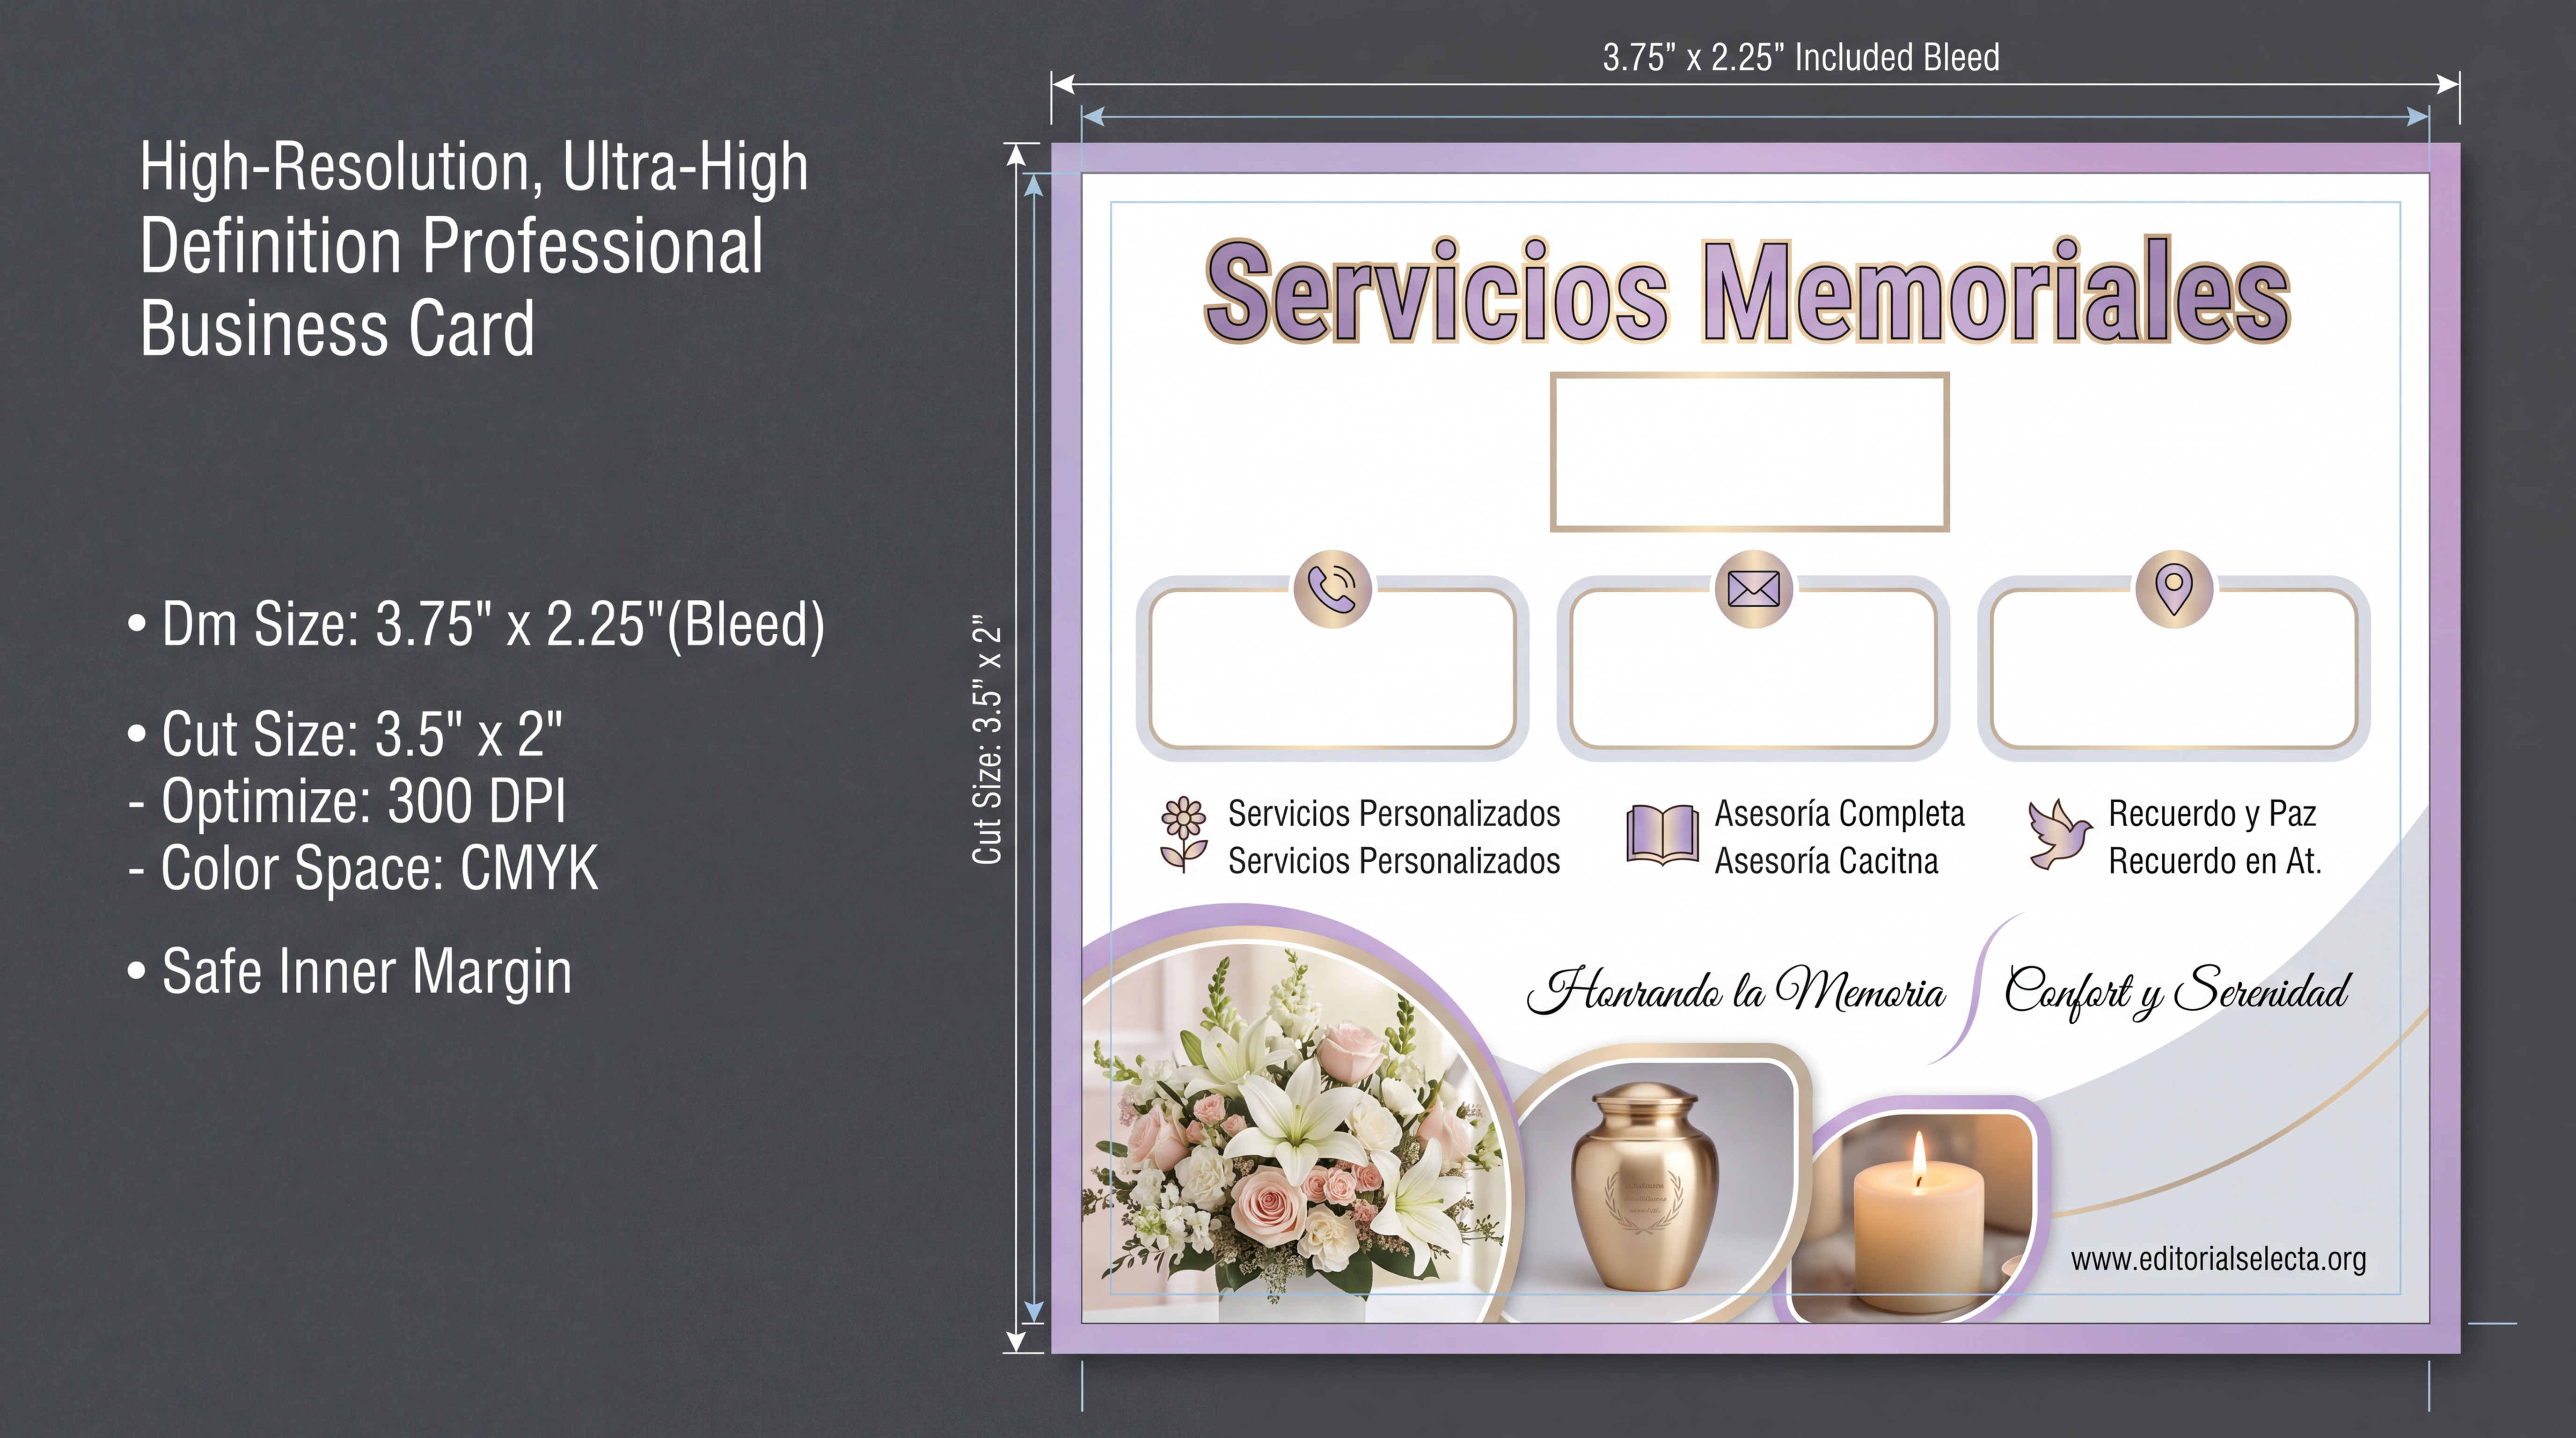Click the 'Safe Inner Margin' bullet
Screen dimensions: 2576x1438
pos(349,972)
